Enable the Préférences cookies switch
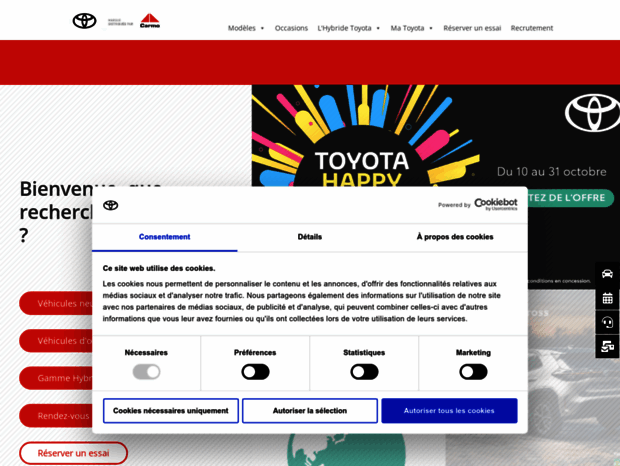620x466 pixels. pos(255,372)
